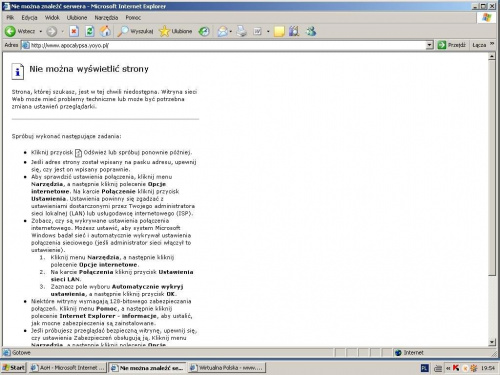
Task: Click the keyboard icon beside the tray
Action: click(438, 368)
